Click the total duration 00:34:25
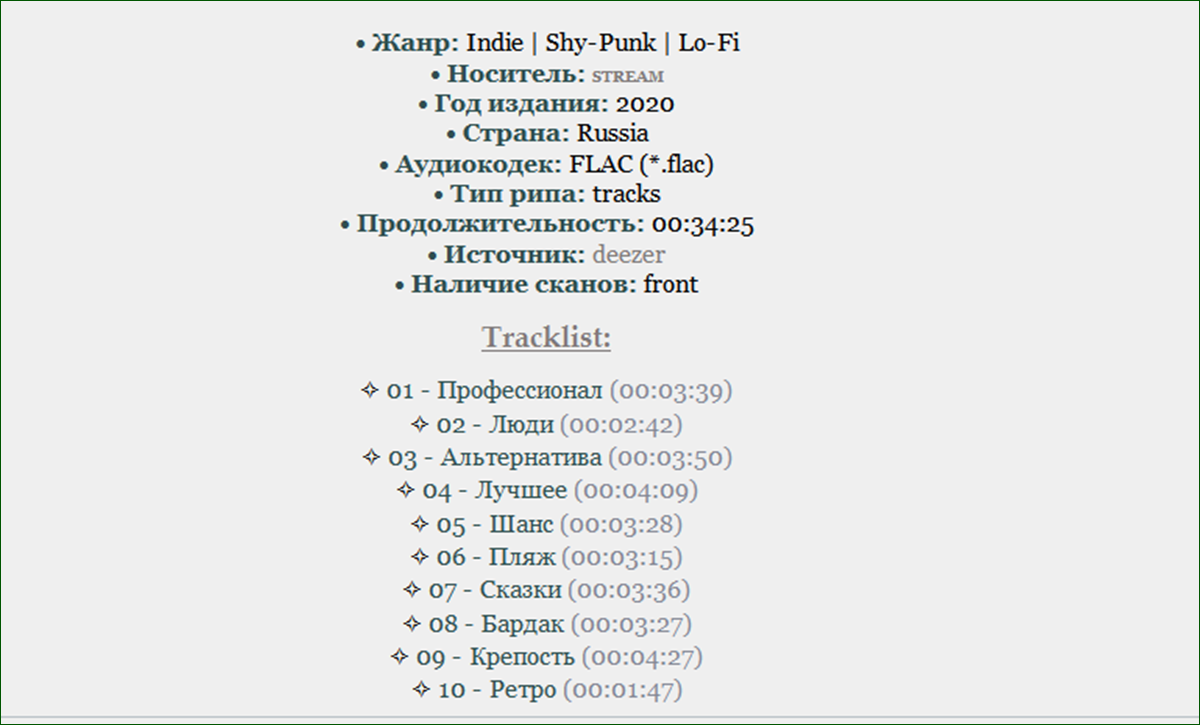 click(703, 224)
